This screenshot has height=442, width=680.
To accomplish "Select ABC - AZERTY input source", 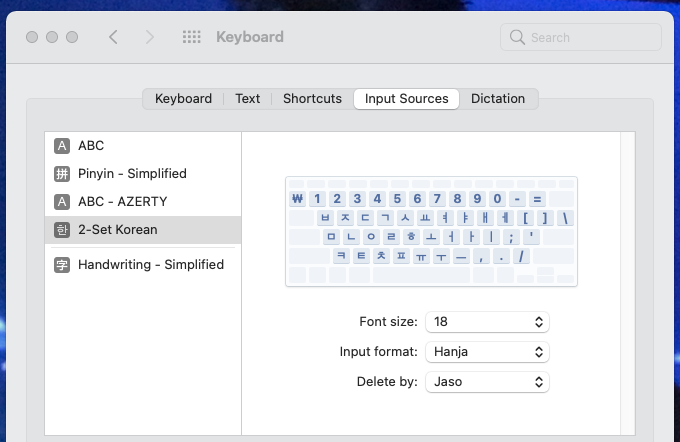I will (x=123, y=202).
